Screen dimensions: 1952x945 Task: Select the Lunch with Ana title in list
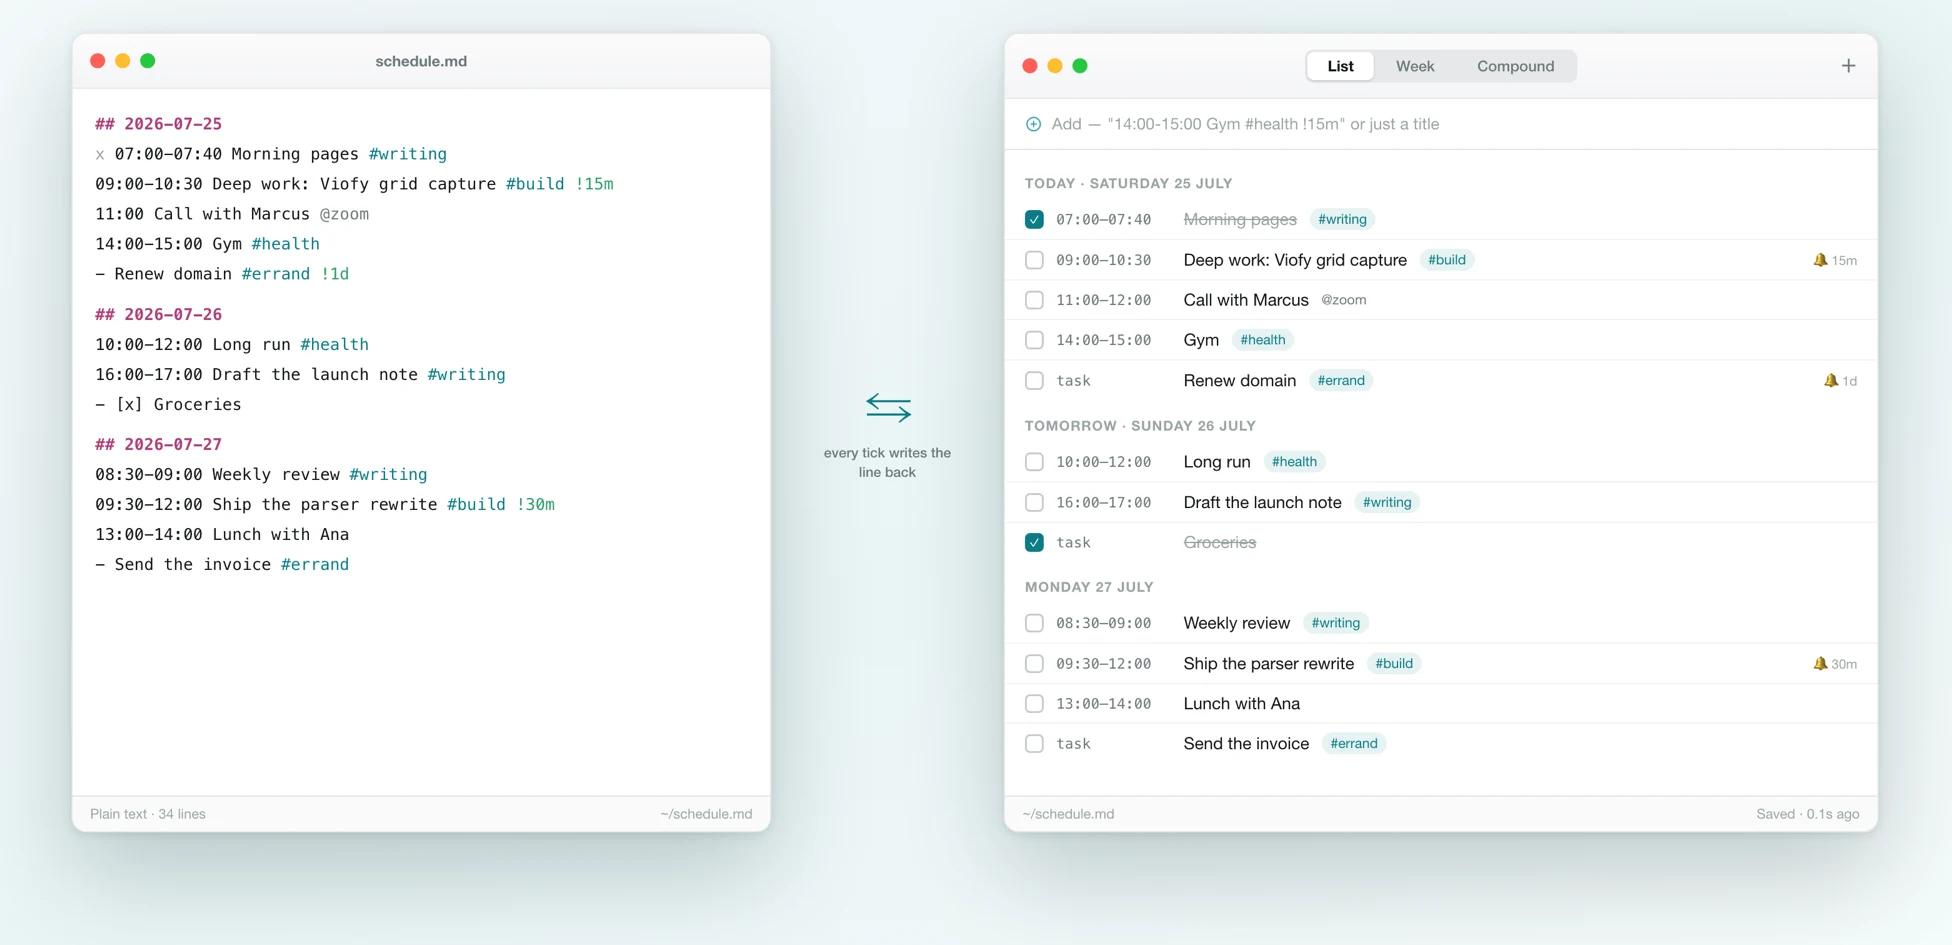[x=1242, y=704]
